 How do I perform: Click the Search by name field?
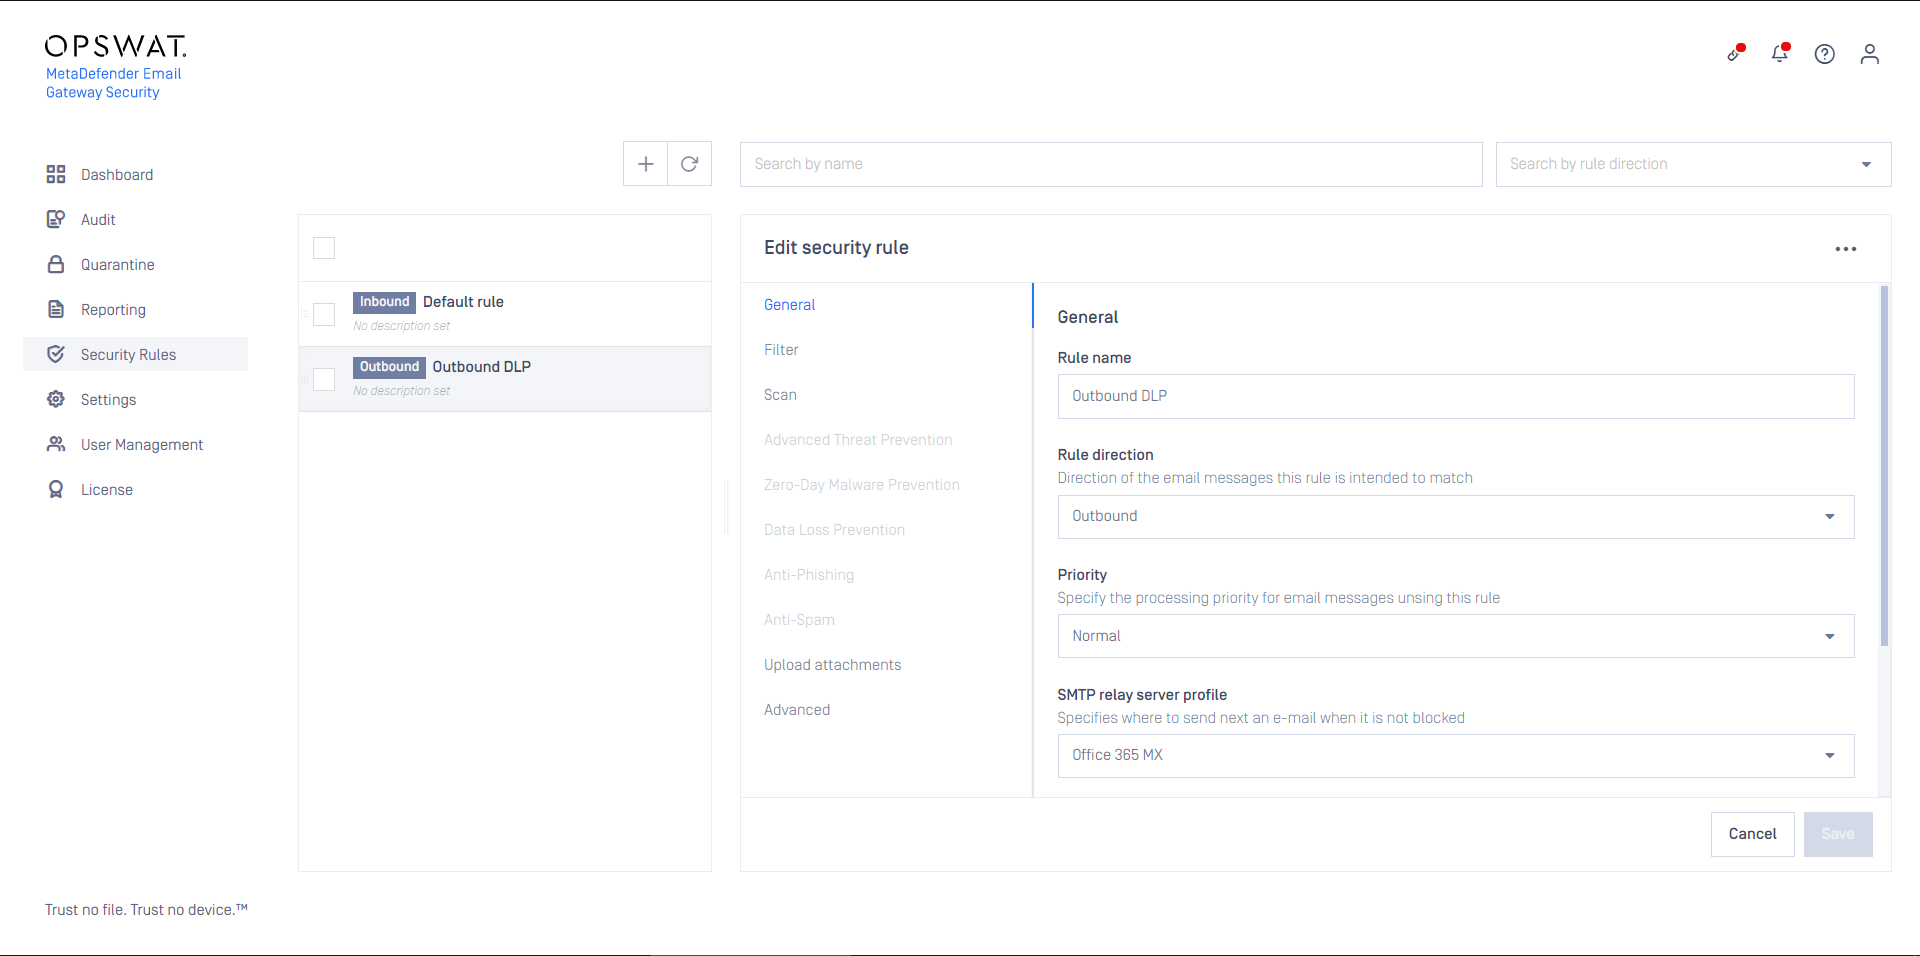pos(1110,164)
